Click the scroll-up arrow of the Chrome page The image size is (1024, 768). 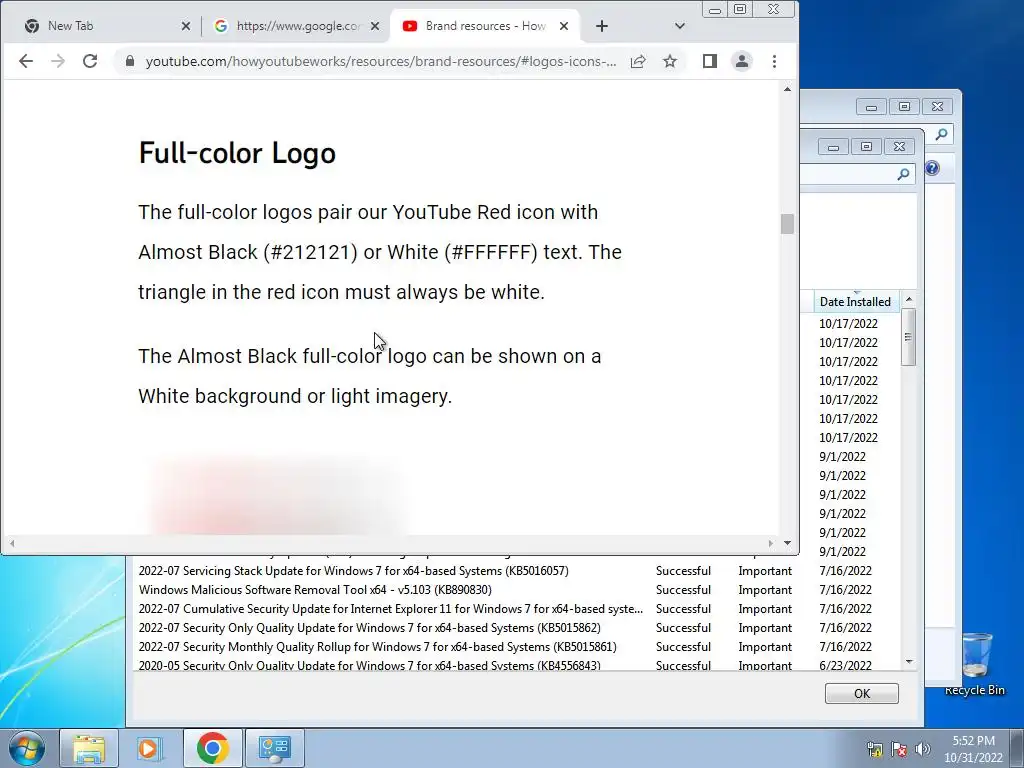pos(788,89)
